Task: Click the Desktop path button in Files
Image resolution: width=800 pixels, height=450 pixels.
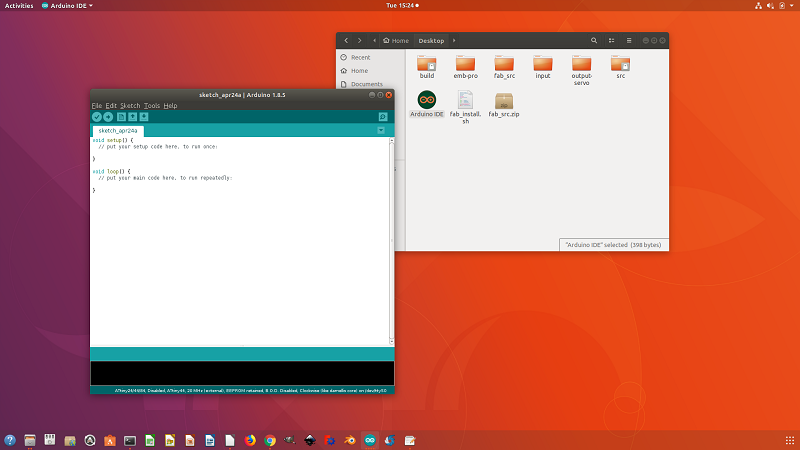Action: pos(431,40)
